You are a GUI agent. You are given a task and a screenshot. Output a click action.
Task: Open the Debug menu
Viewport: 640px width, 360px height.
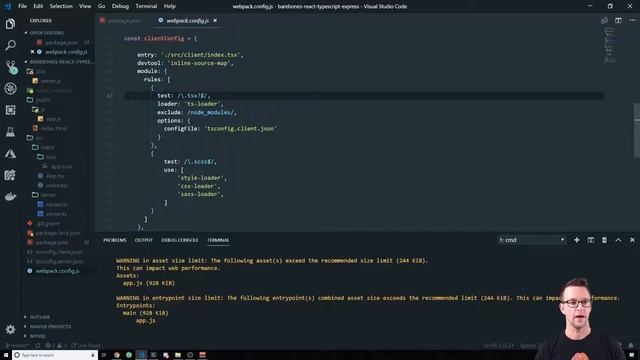120,6
